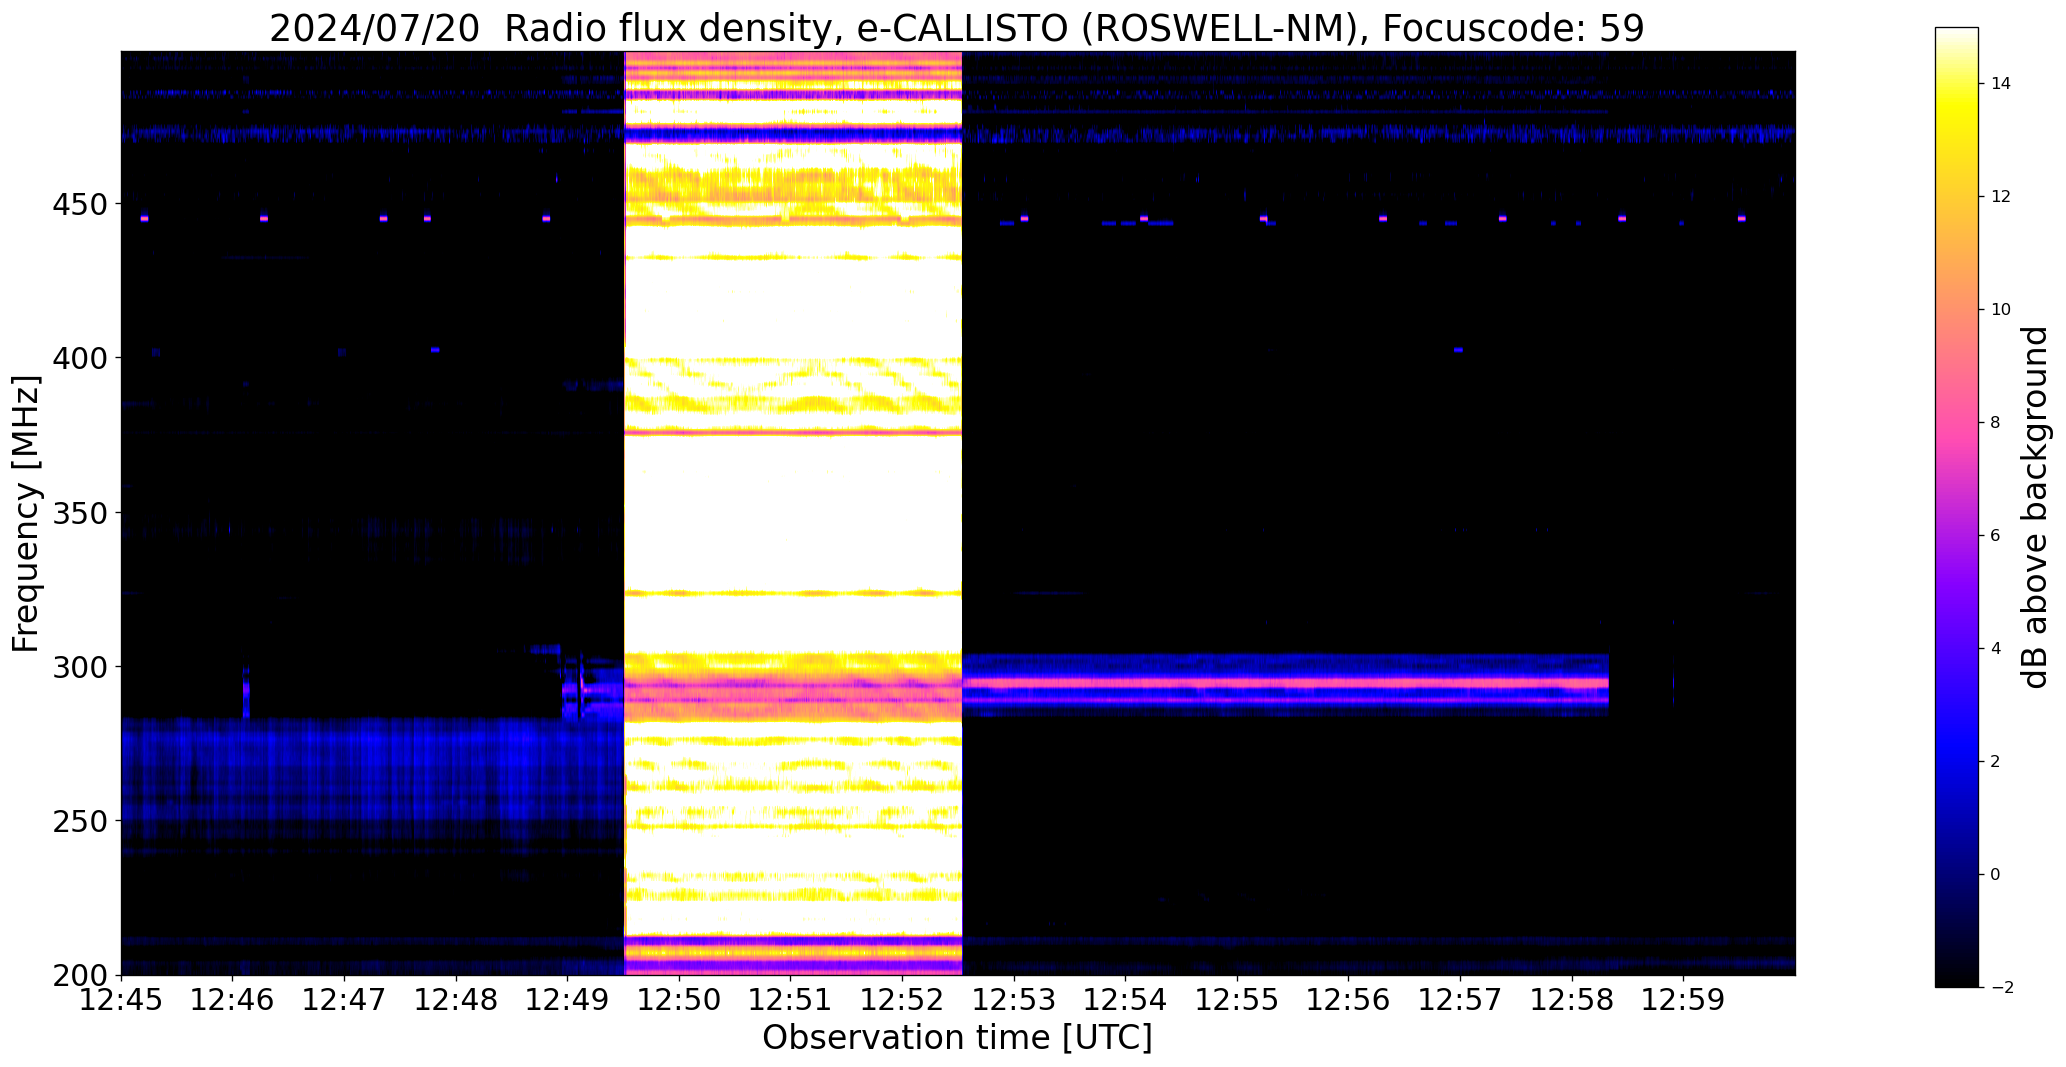Click the 12:59 time tick label

coord(1683,999)
